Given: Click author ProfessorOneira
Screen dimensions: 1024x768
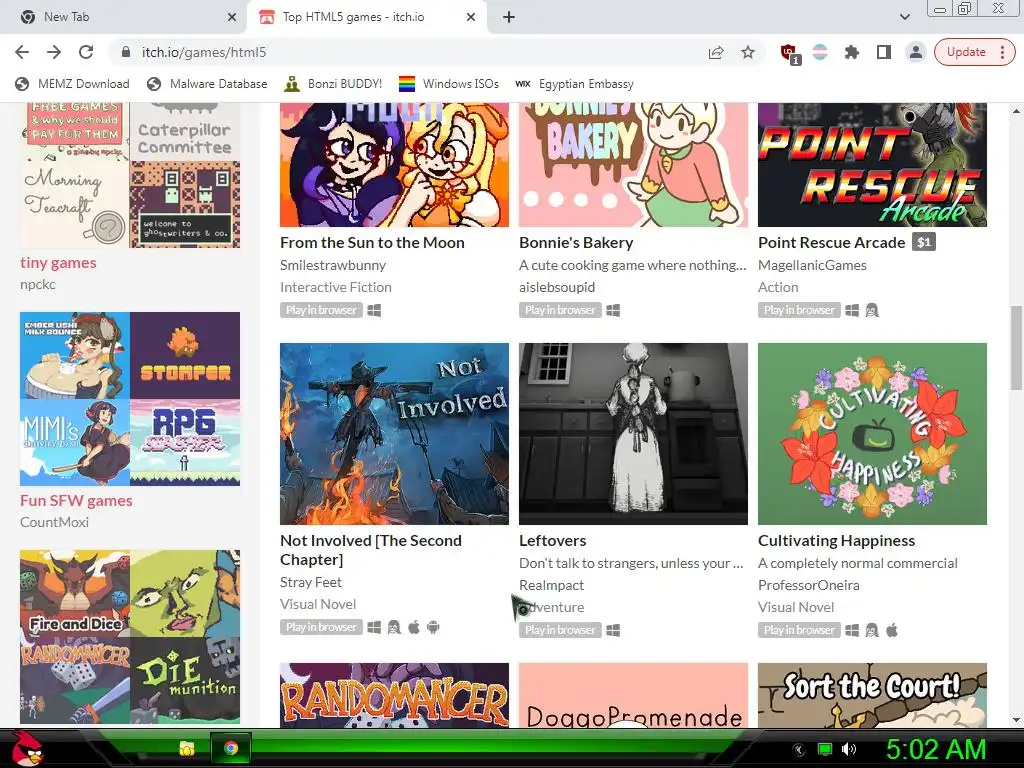Looking at the screenshot, I should 808,585.
